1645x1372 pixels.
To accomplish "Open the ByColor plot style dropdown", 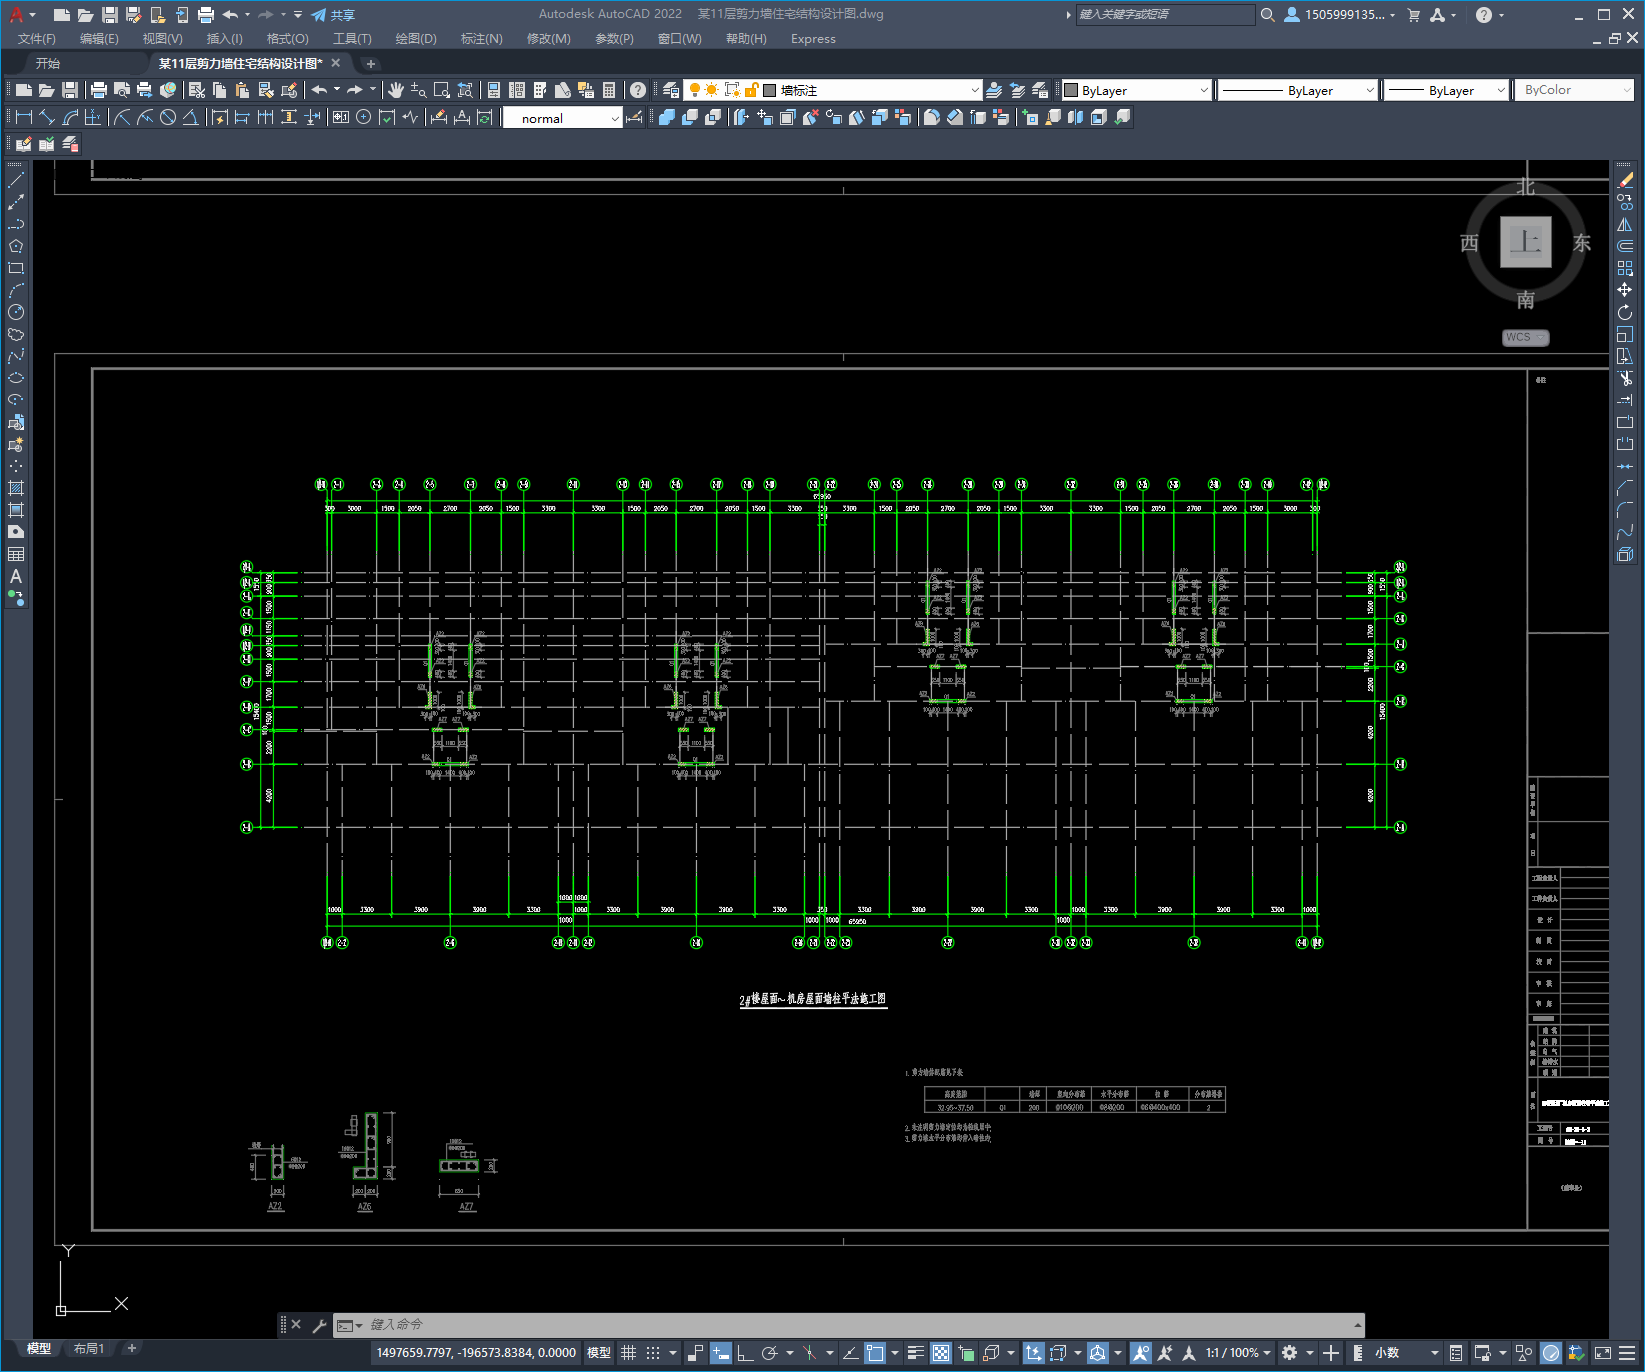I will [1575, 90].
